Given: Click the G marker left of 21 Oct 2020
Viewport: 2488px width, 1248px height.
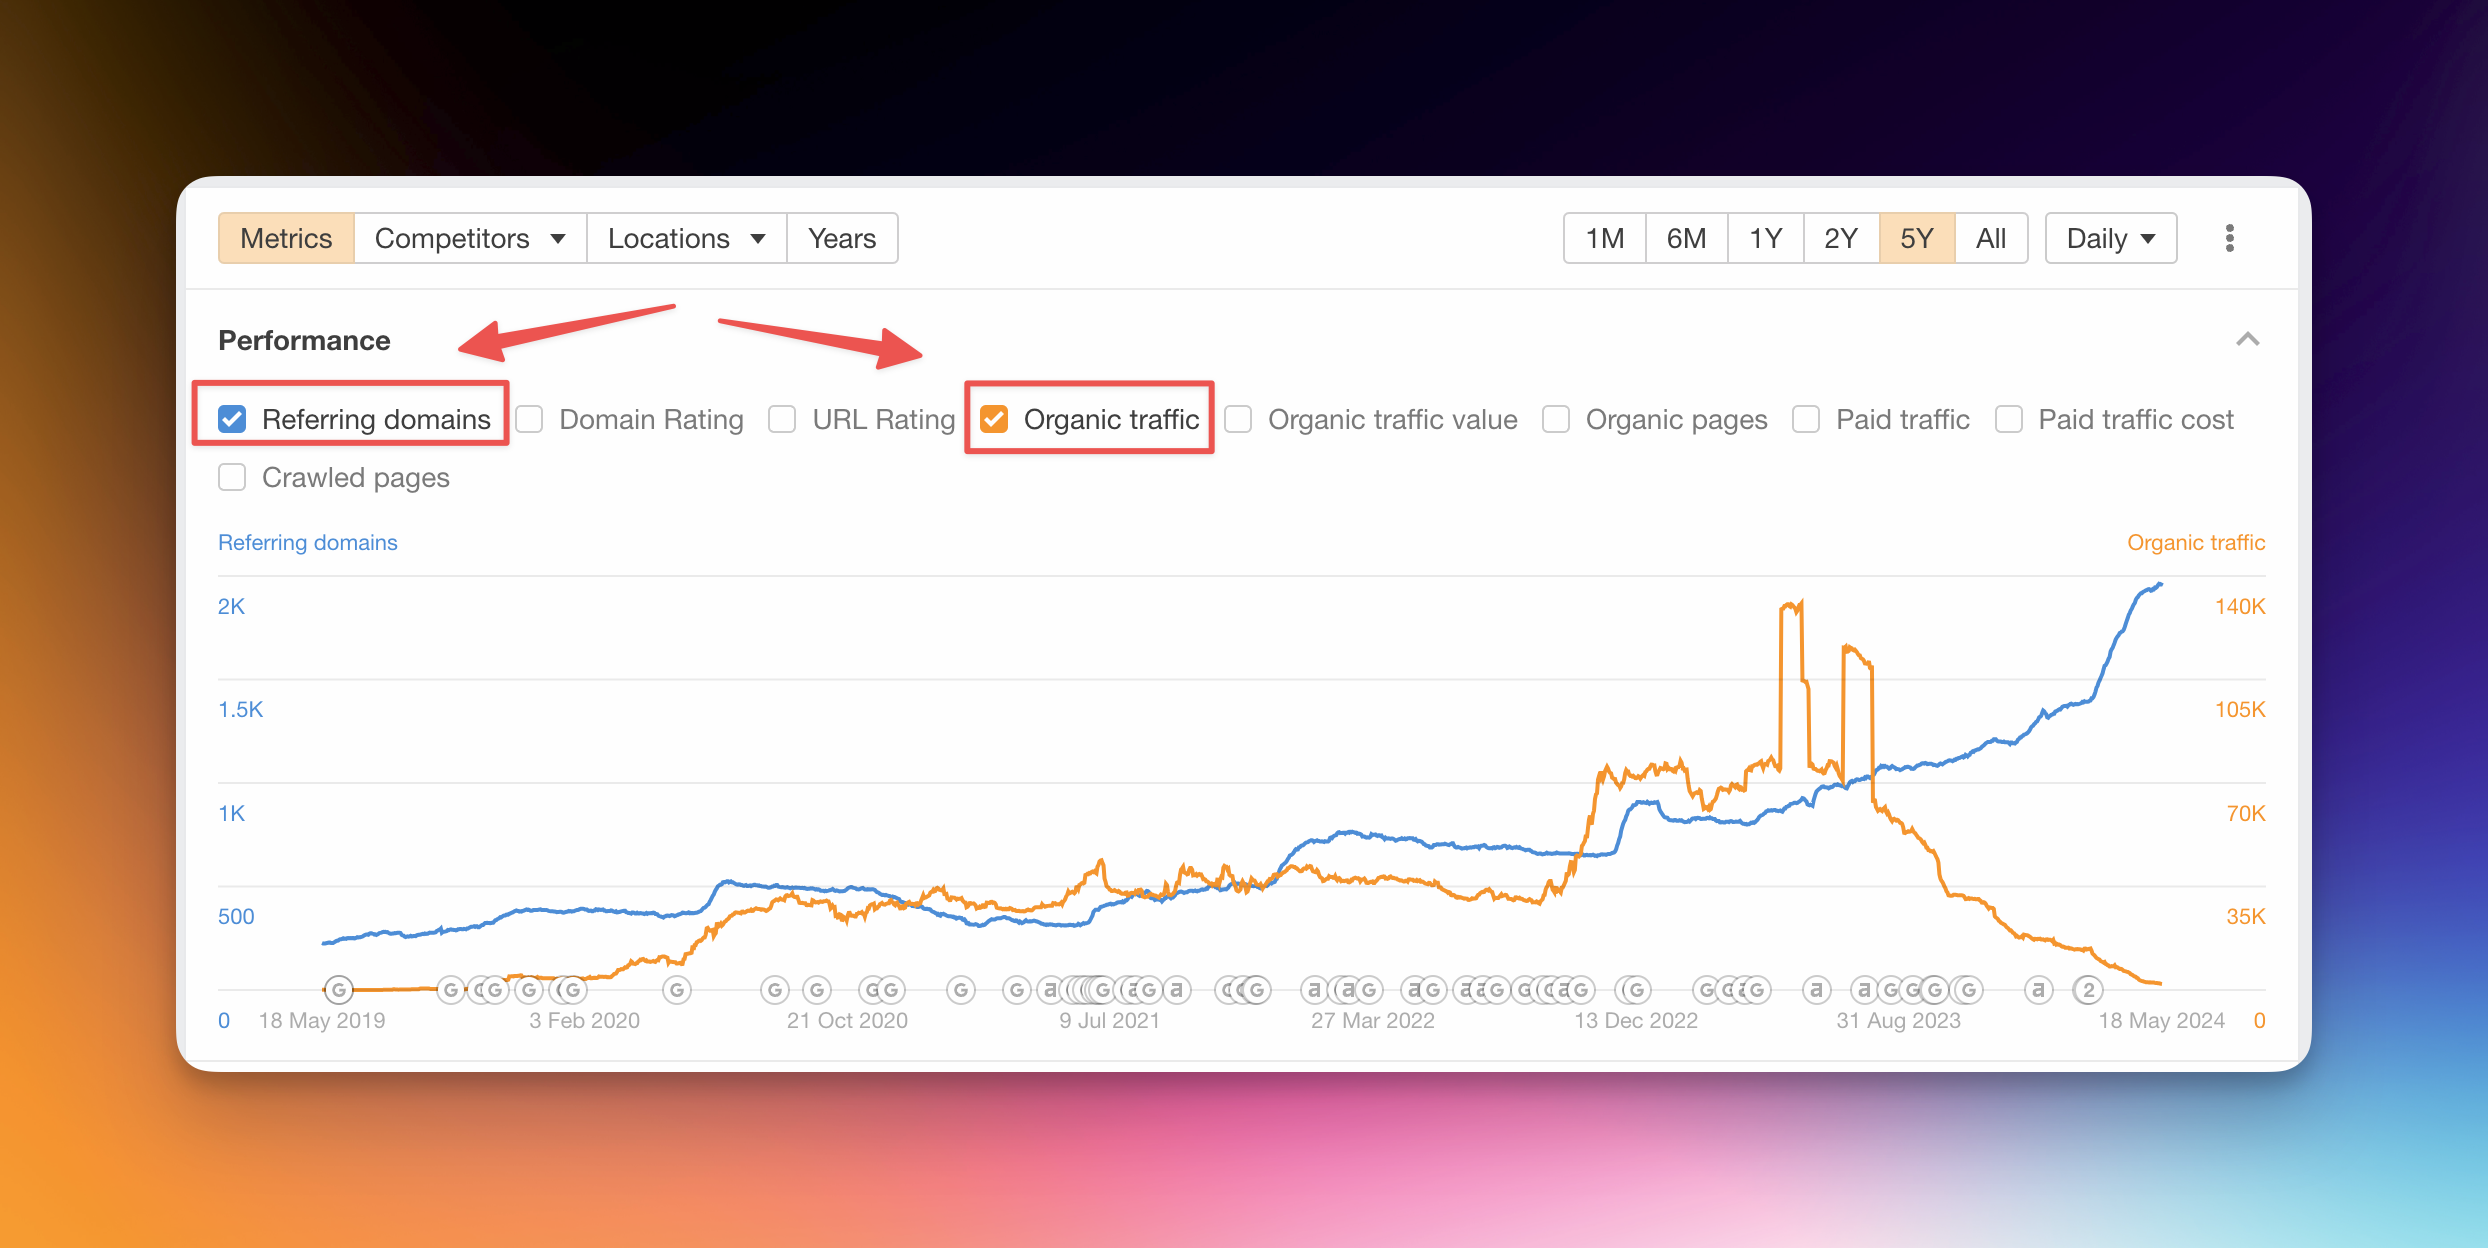Looking at the screenshot, I should tap(817, 990).
